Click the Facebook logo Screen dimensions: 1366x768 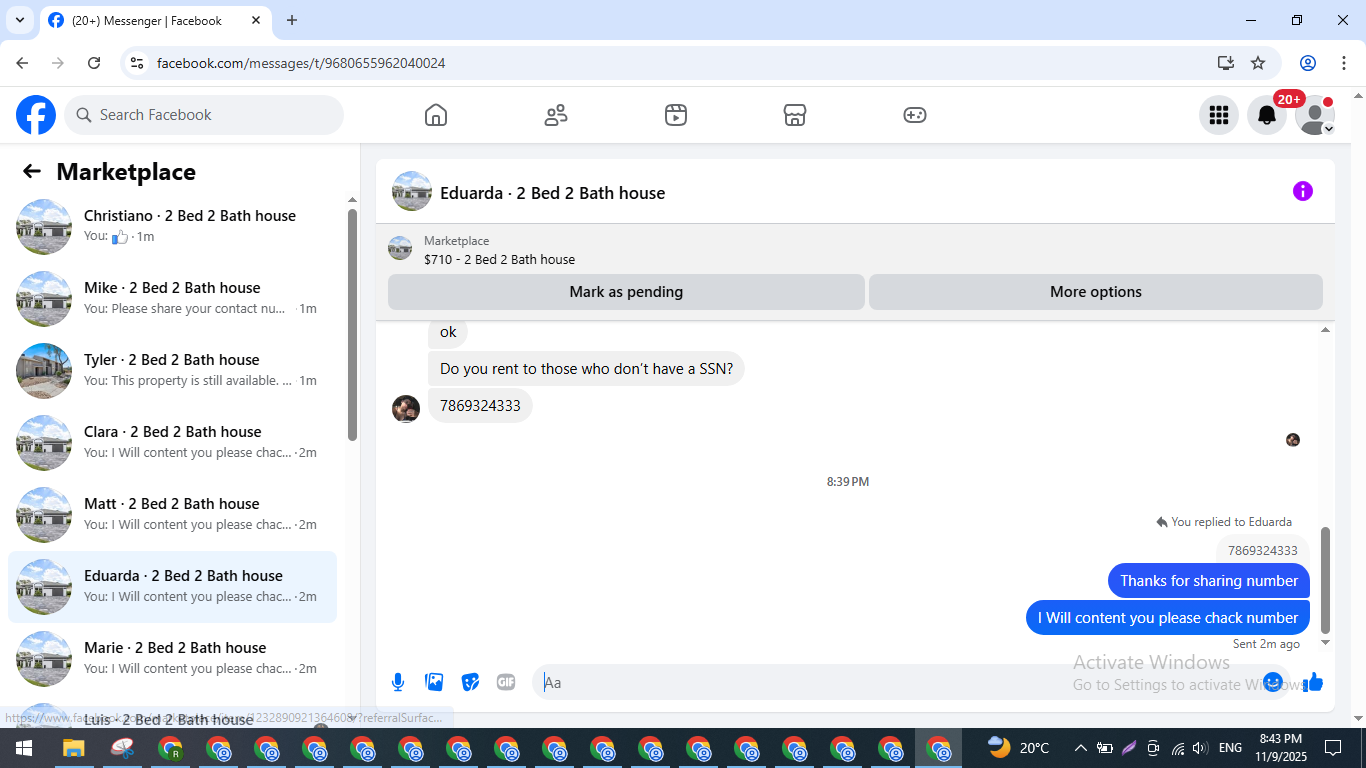pos(36,115)
